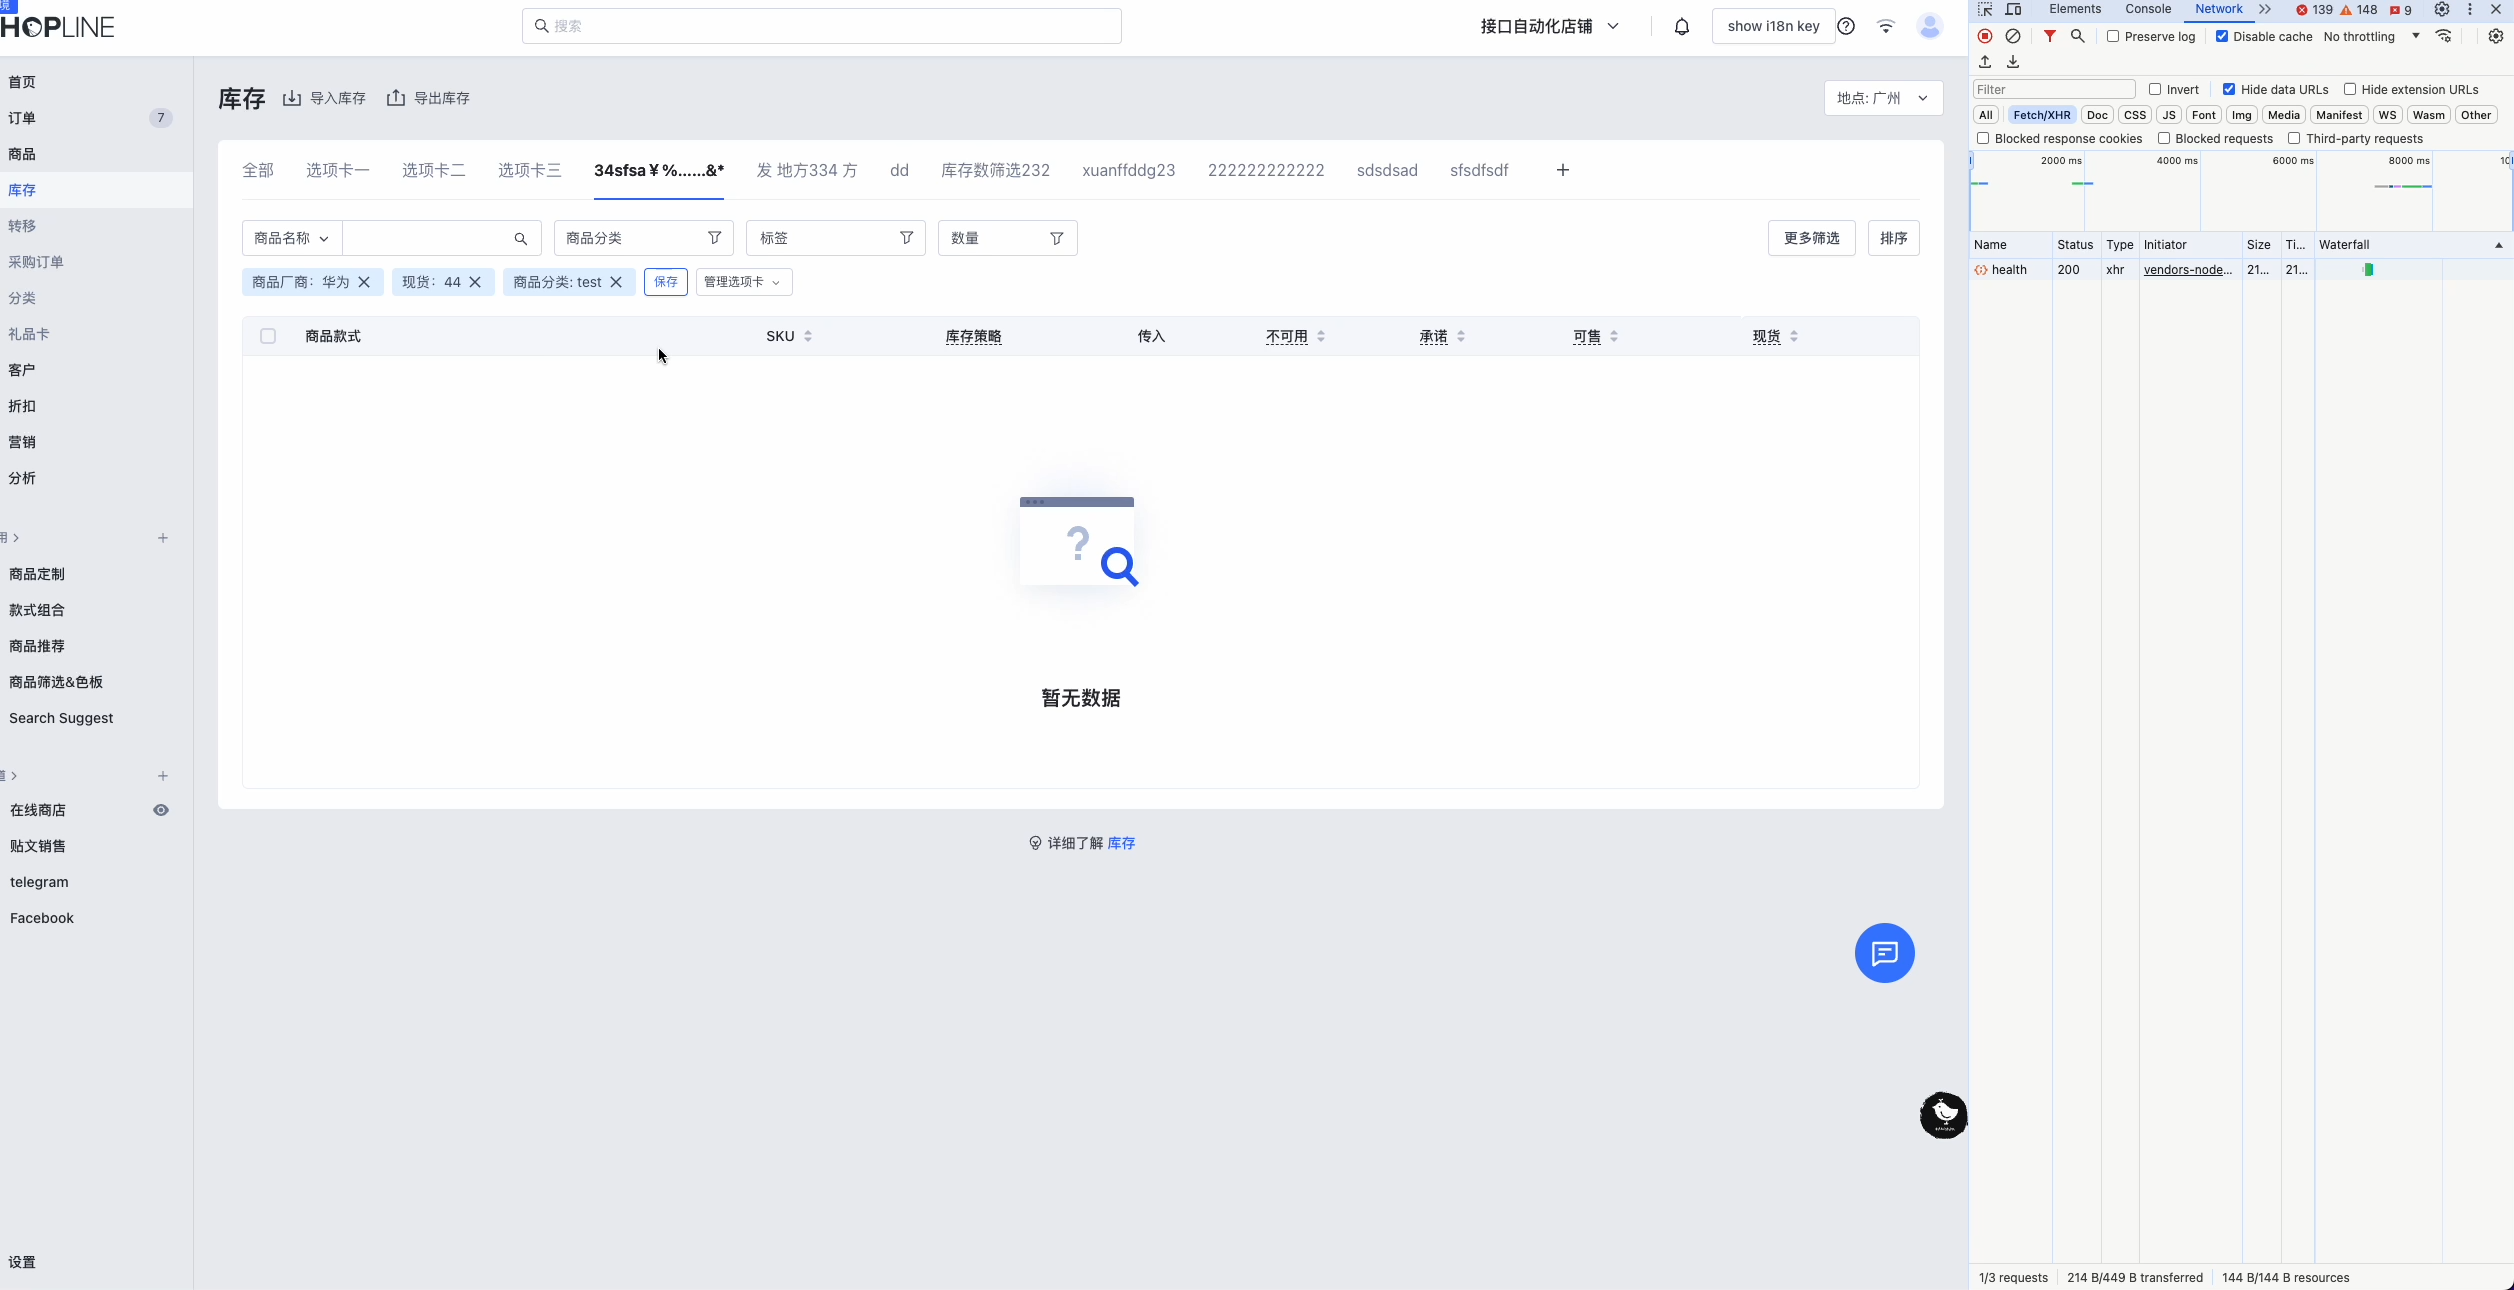The height and width of the screenshot is (1290, 2514).
Task: Toggle the 在线商店 eye icon
Action: [x=161, y=810]
